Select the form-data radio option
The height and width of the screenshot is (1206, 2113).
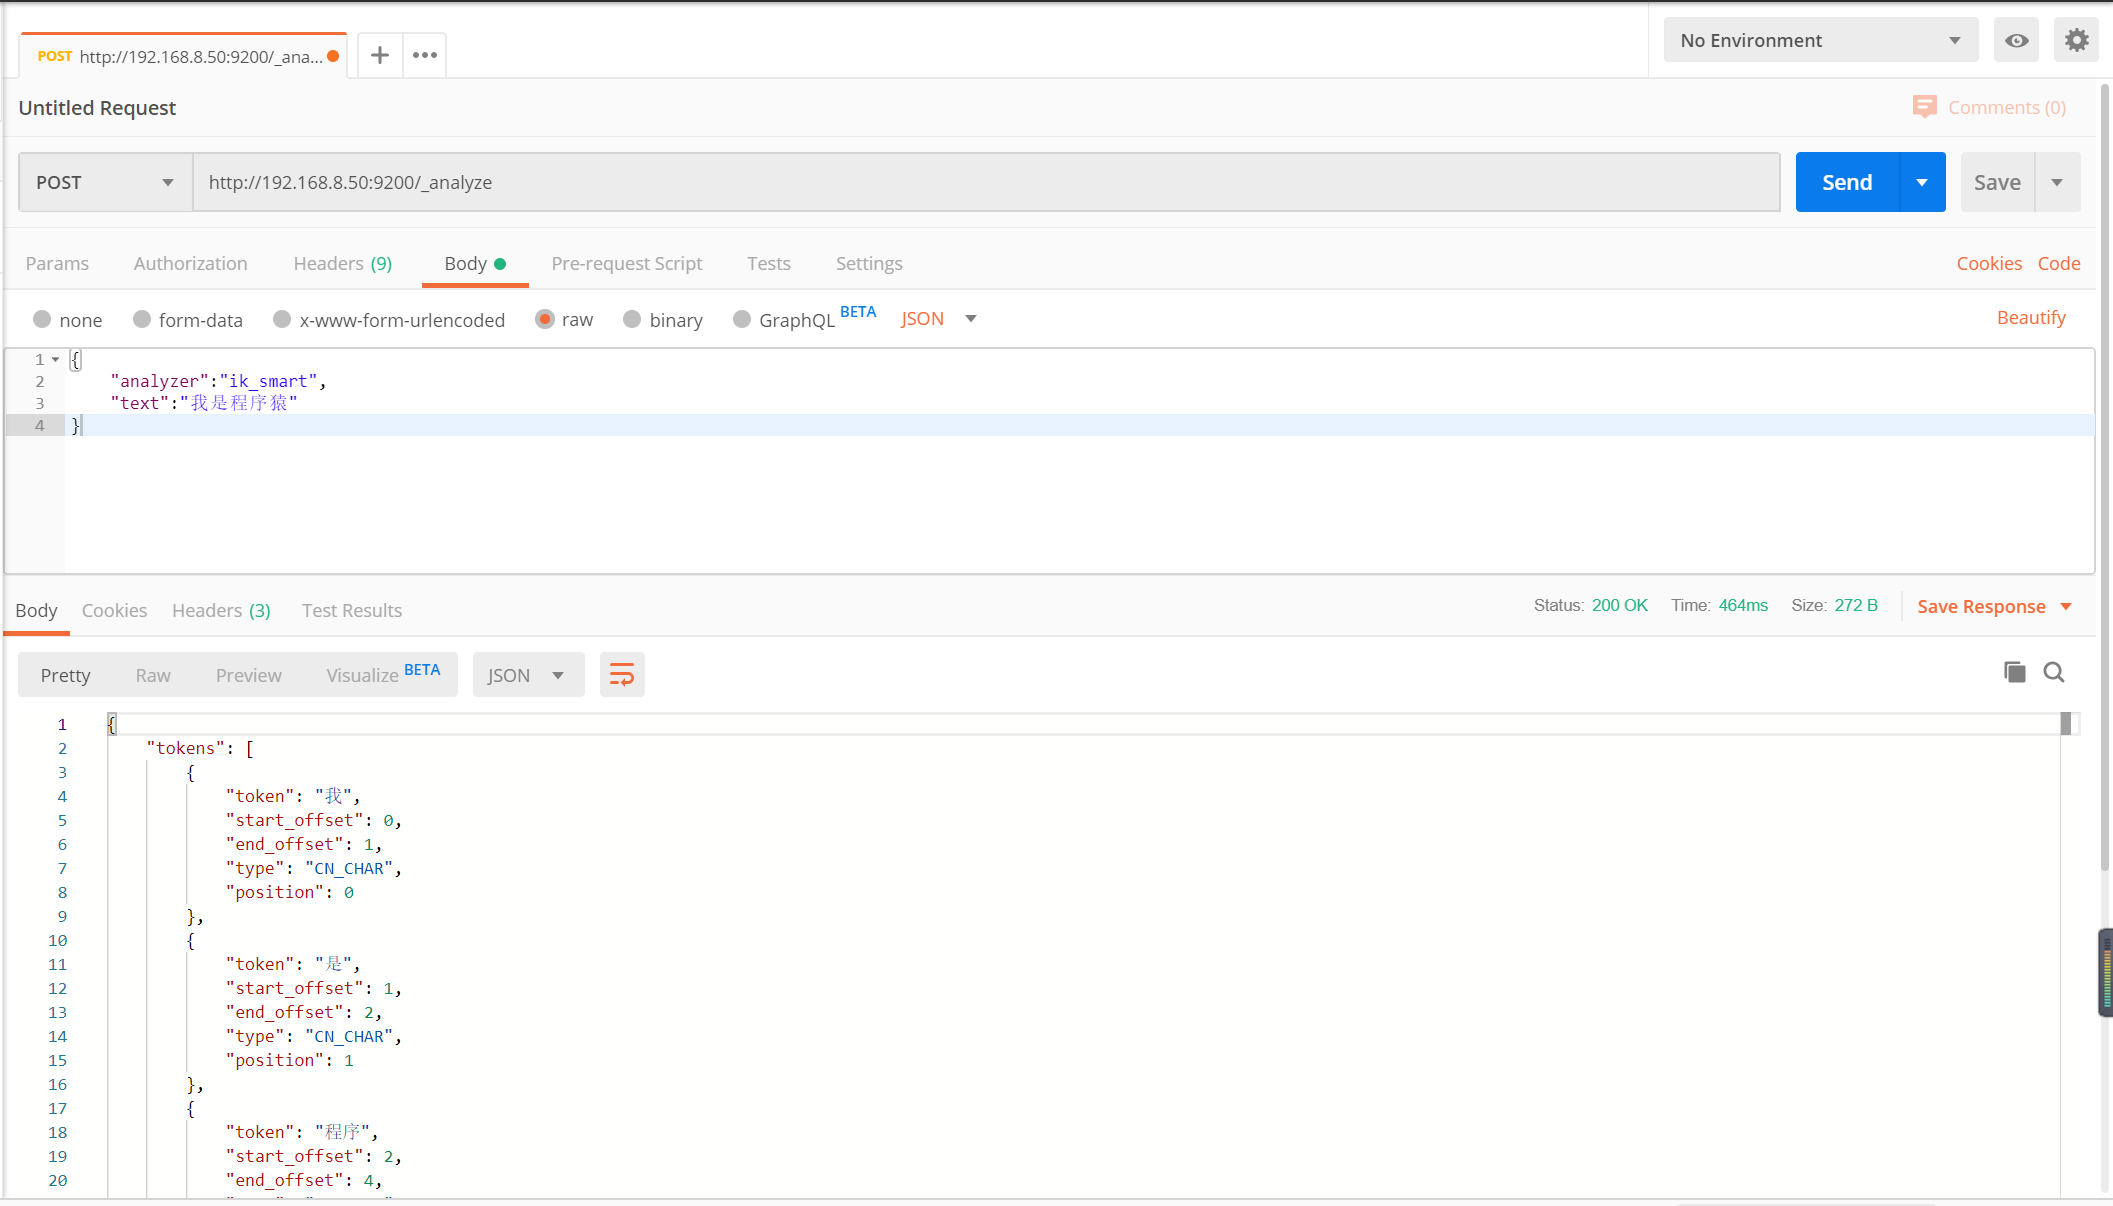[x=142, y=319]
